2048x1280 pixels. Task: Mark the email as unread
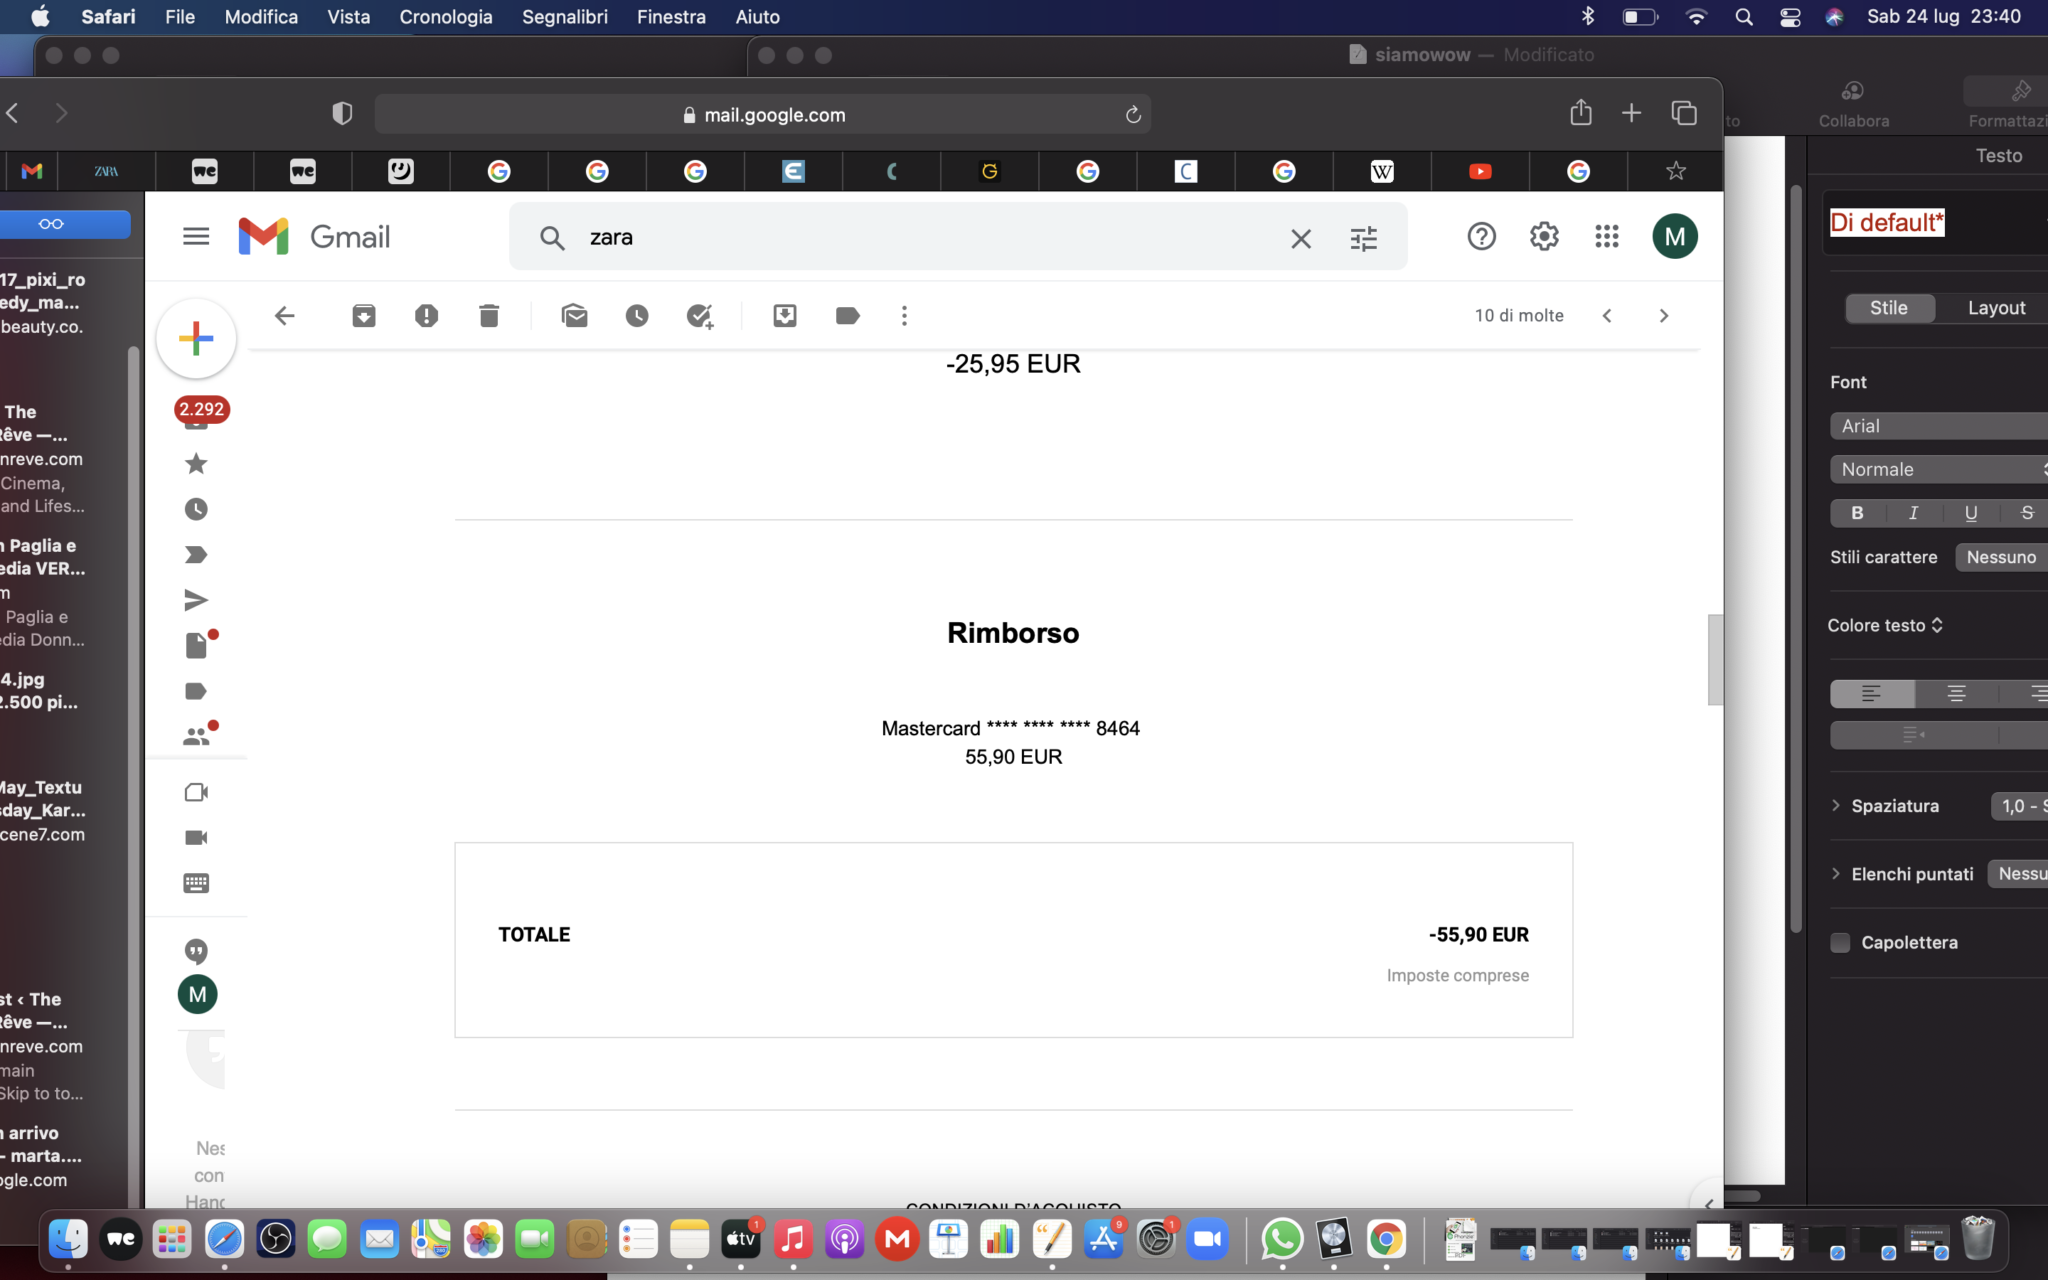575,316
